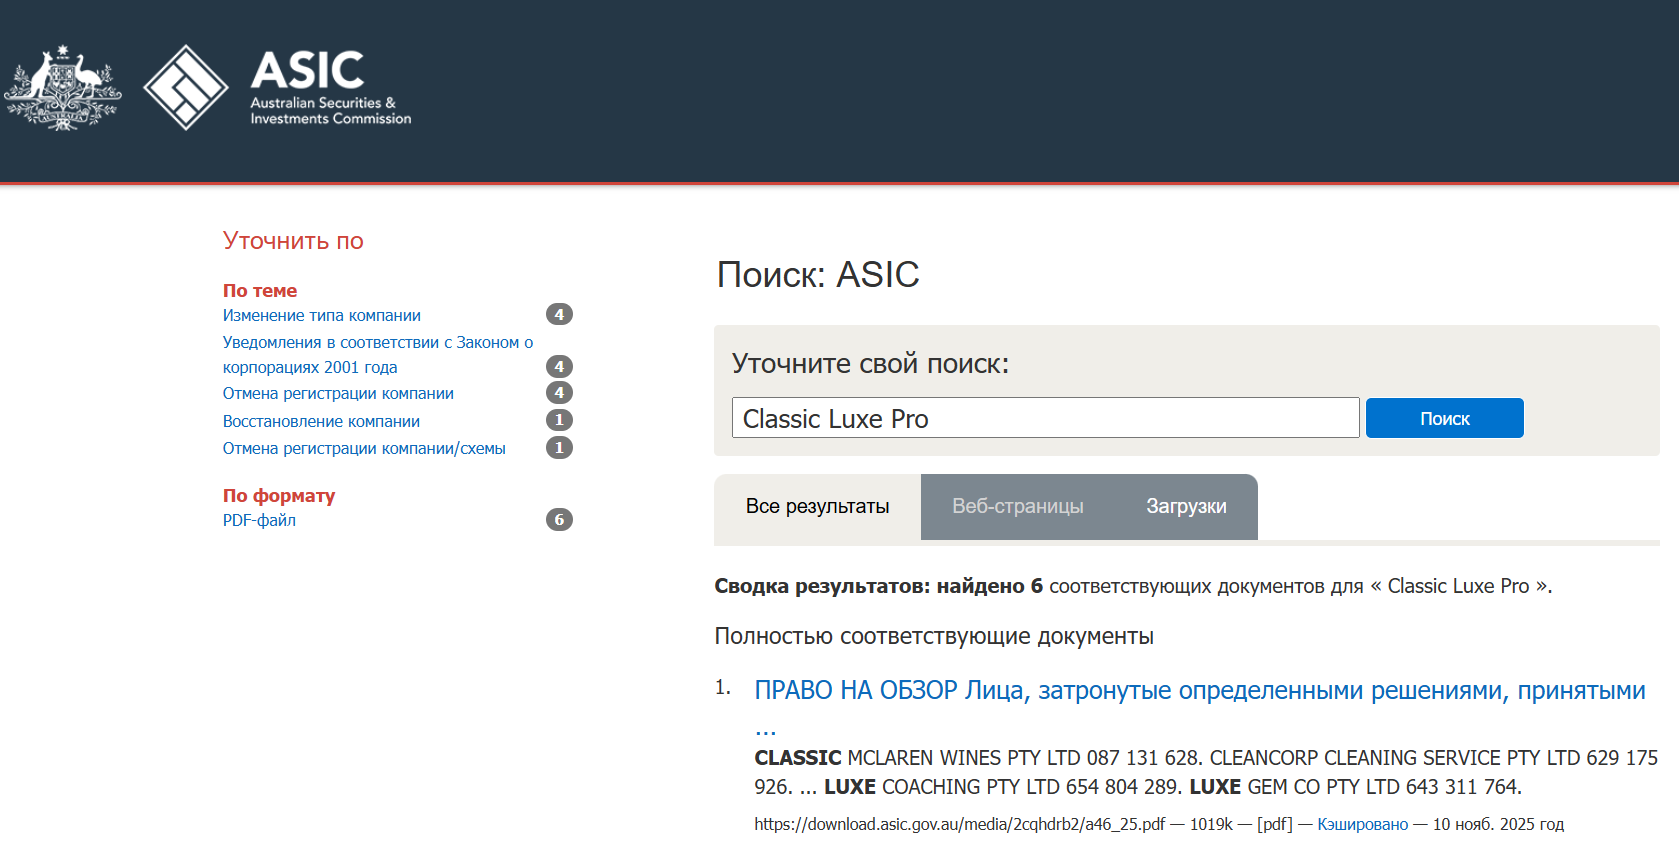This screenshot has height=847, width=1679.
Task: Click count badge 1 beside 'Восстановление компании'
Action: pyautogui.click(x=559, y=420)
